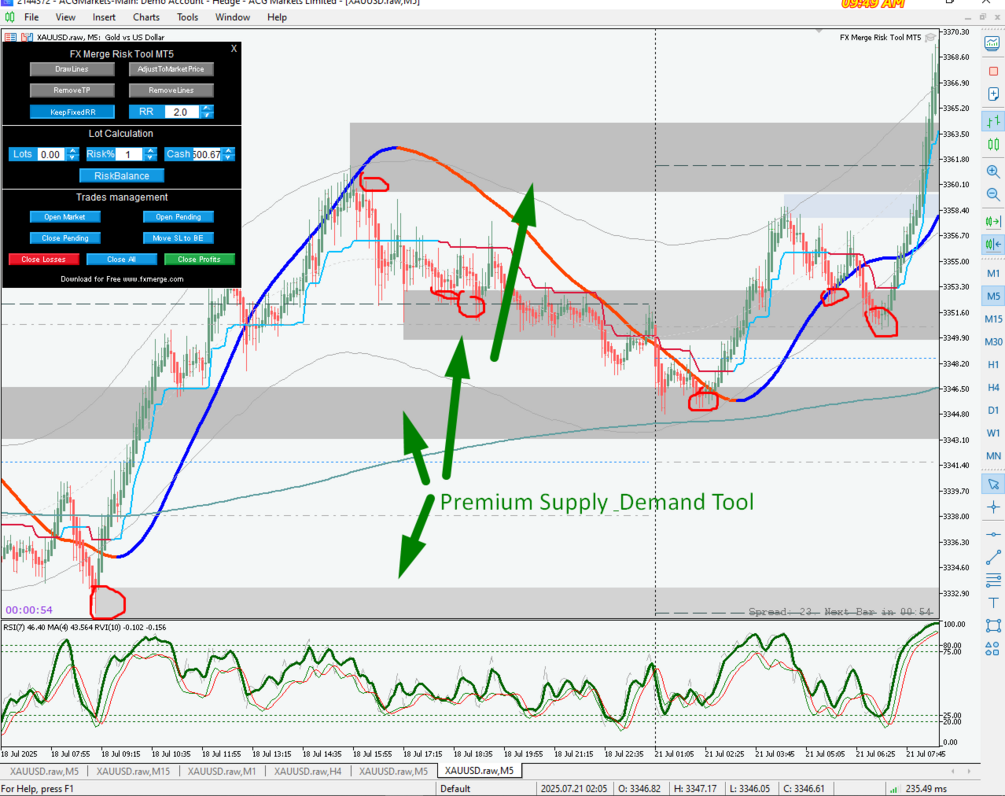Select the trendline drawing tool

click(x=993, y=557)
